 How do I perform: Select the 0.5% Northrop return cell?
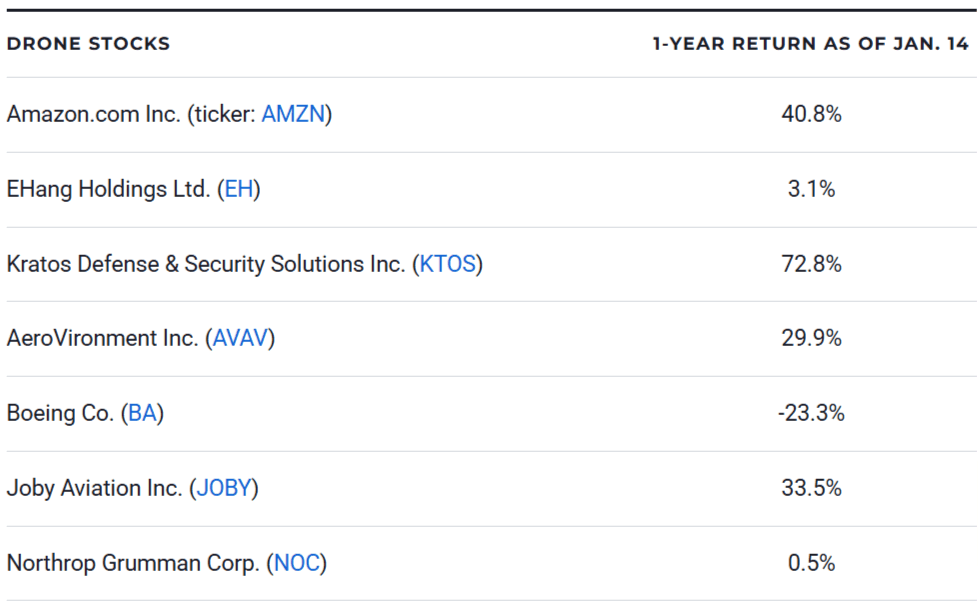coord(811,563)
